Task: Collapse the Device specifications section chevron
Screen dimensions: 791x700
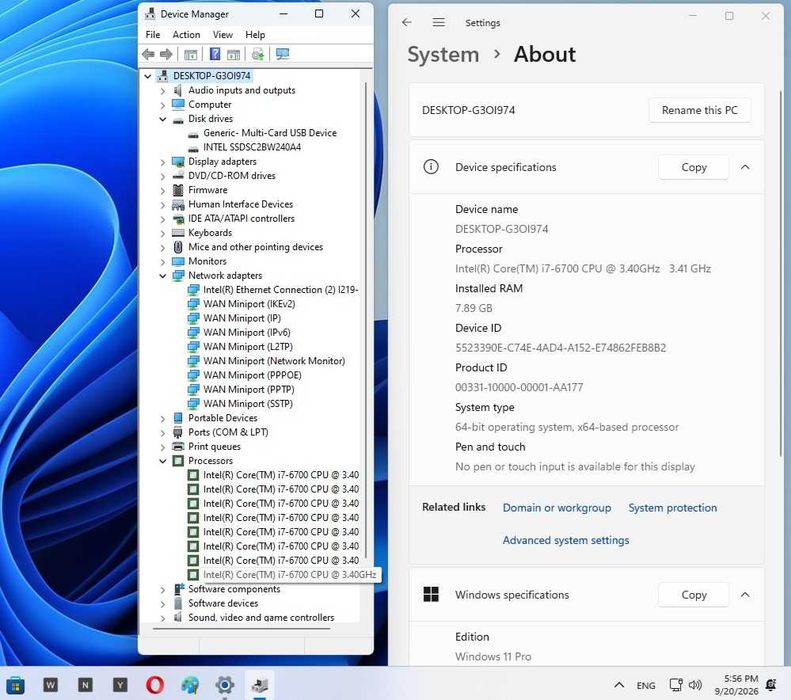Action: click(745, 167)
